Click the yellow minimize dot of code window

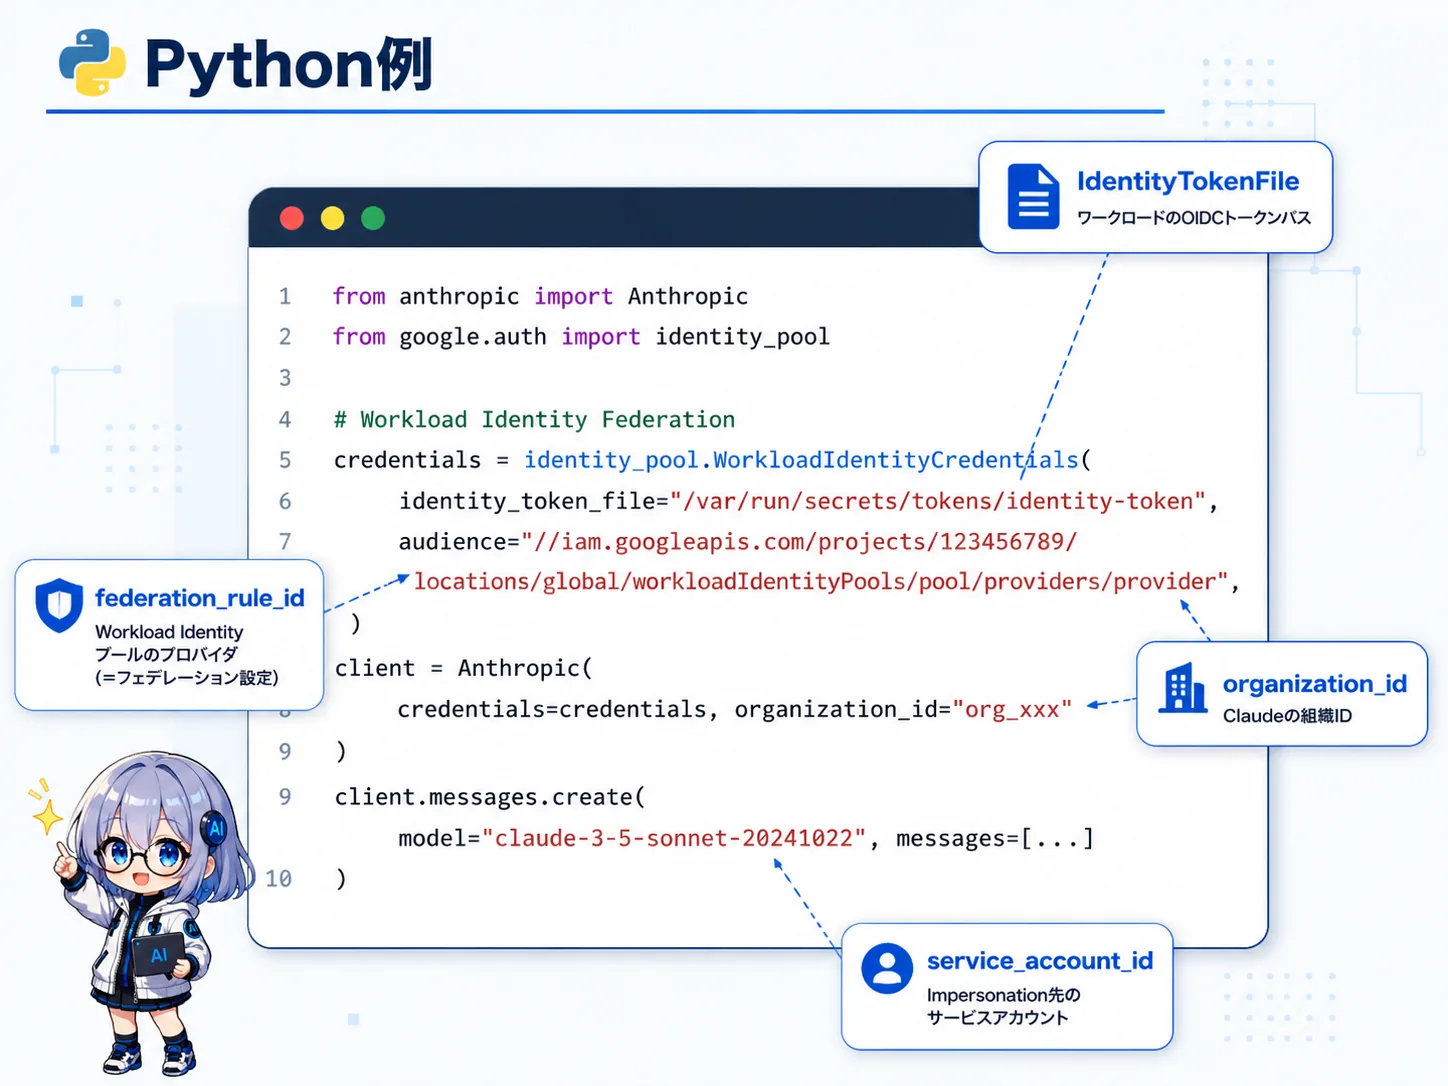pos(332,218)
